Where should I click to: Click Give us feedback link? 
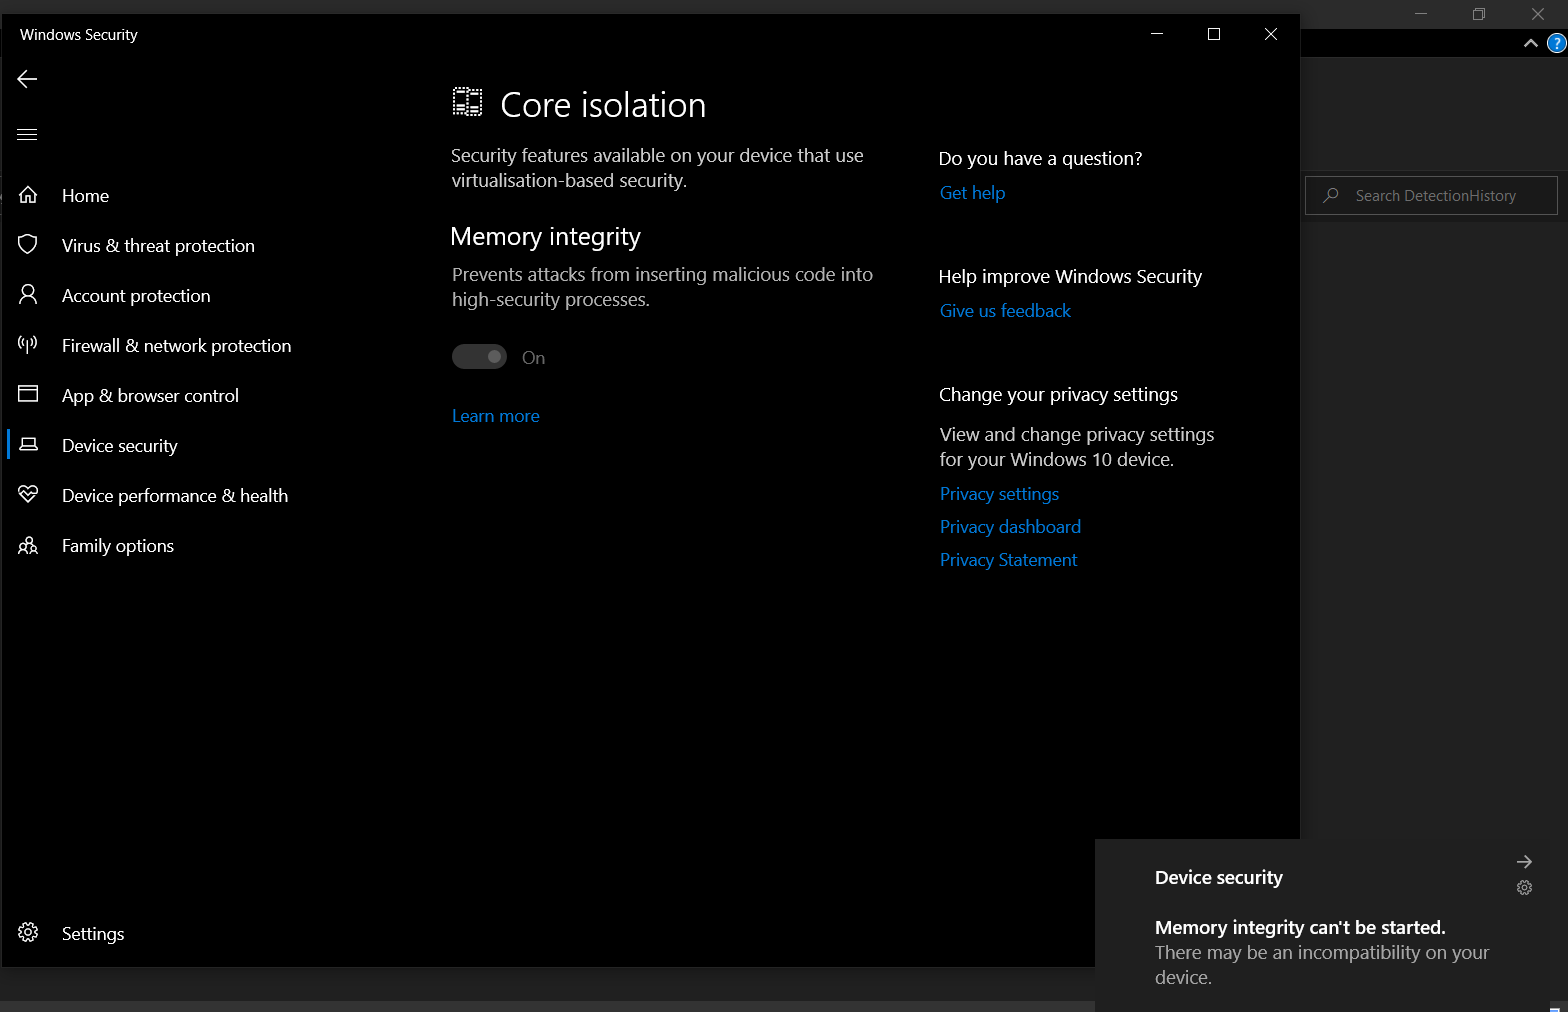pyautogui.click(x=1005, y=311)
